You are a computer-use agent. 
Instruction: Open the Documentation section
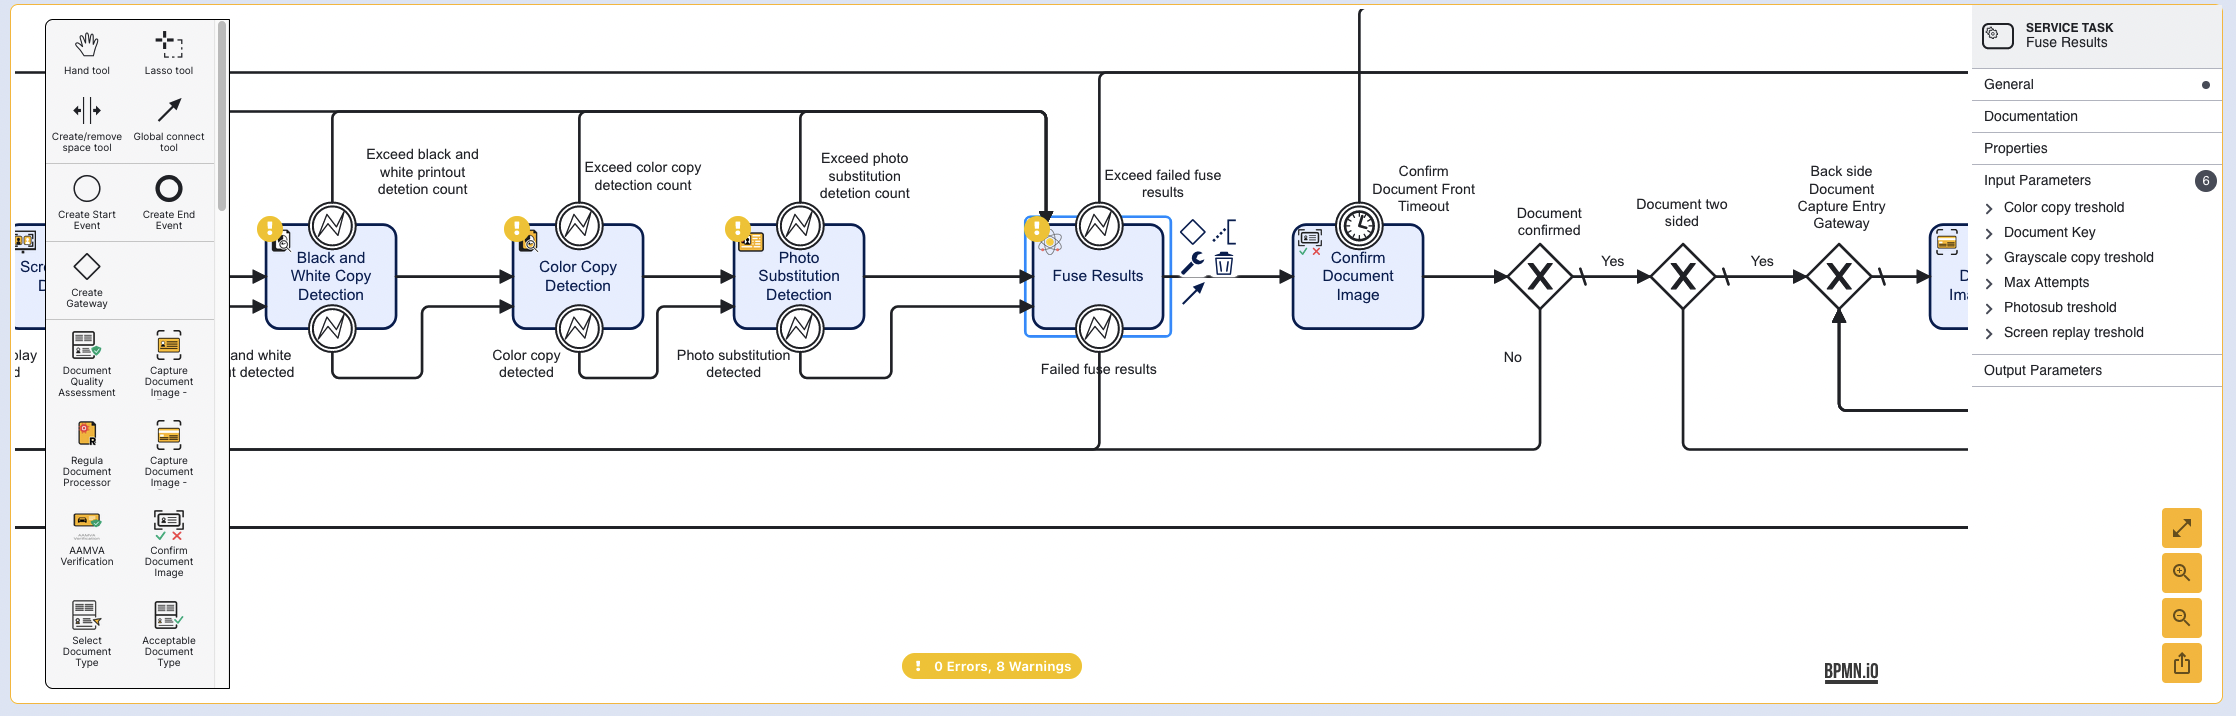2030,117
